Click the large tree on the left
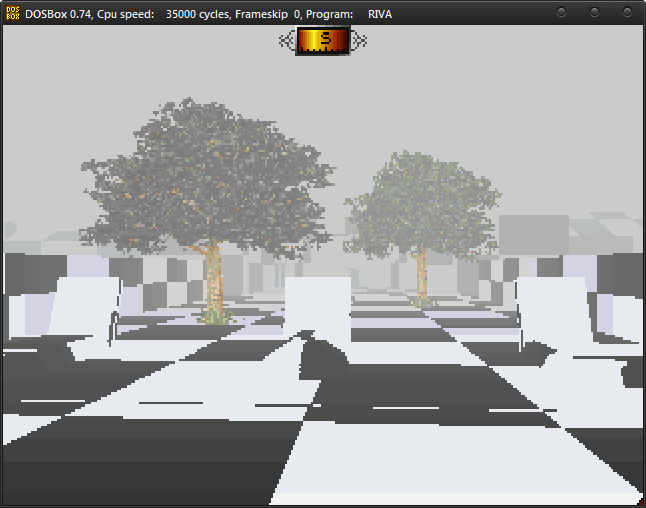The width and height of the screenshot is (646, 508). [x=208, y=210]
